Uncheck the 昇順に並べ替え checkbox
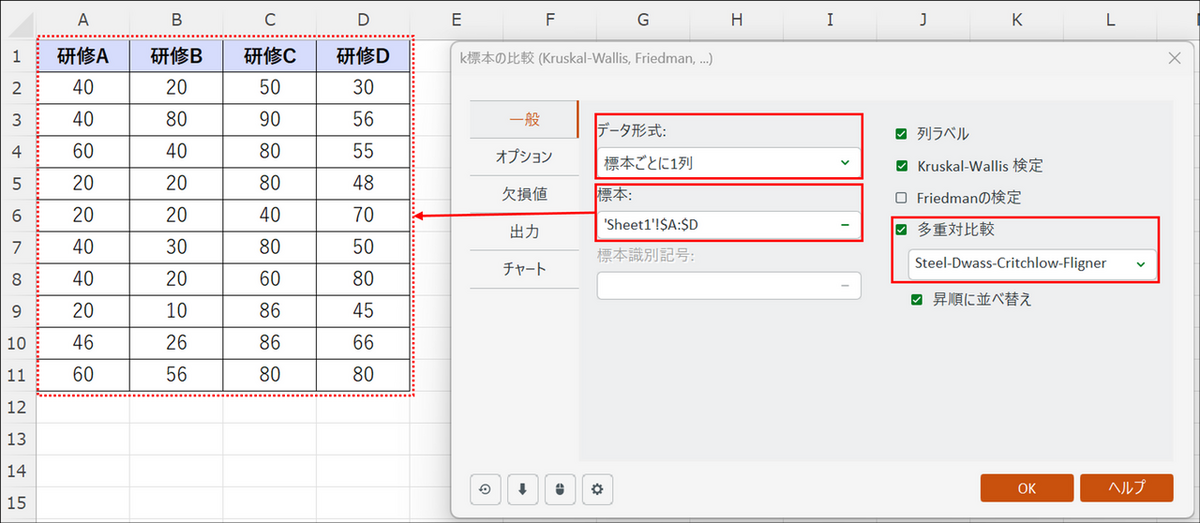Image resolution: width=1200 pixels, height=523 pixels. click(x=917, y=299)
